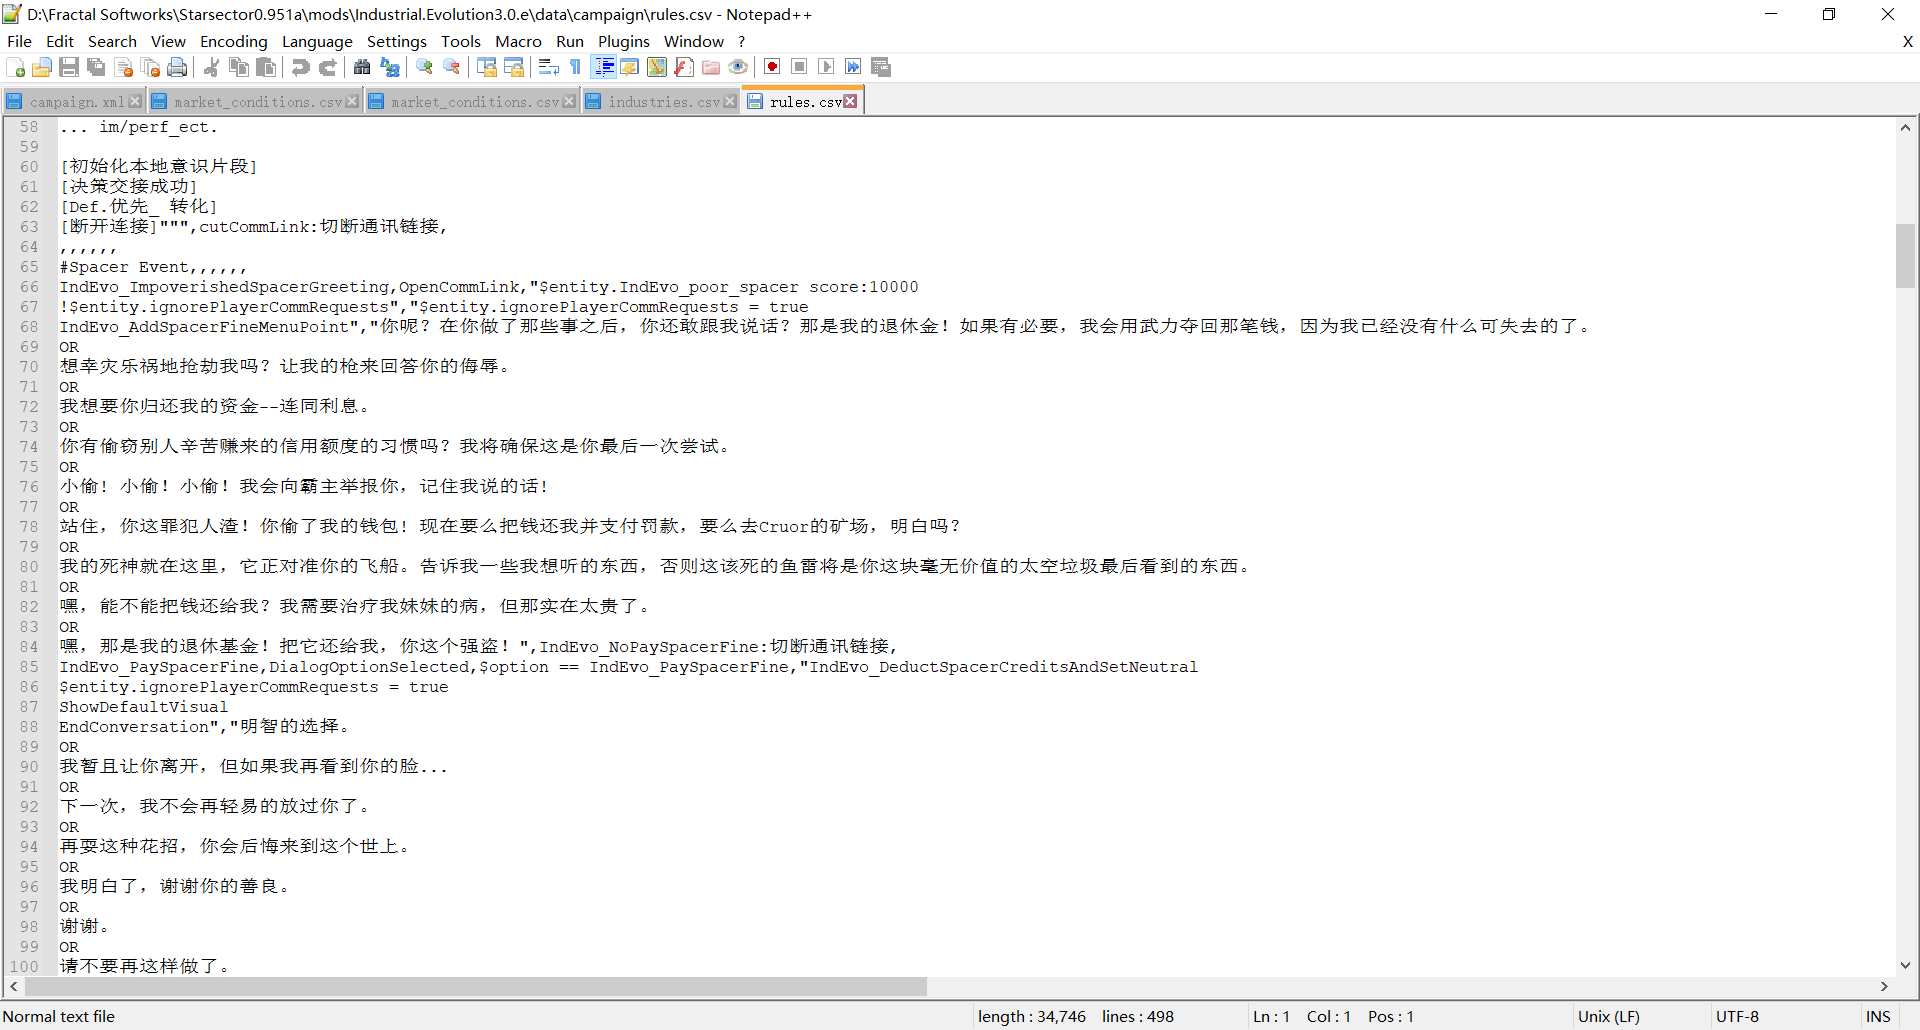Click line number 84 in margin
The image size is (1920, 1030).
(28, 647)
